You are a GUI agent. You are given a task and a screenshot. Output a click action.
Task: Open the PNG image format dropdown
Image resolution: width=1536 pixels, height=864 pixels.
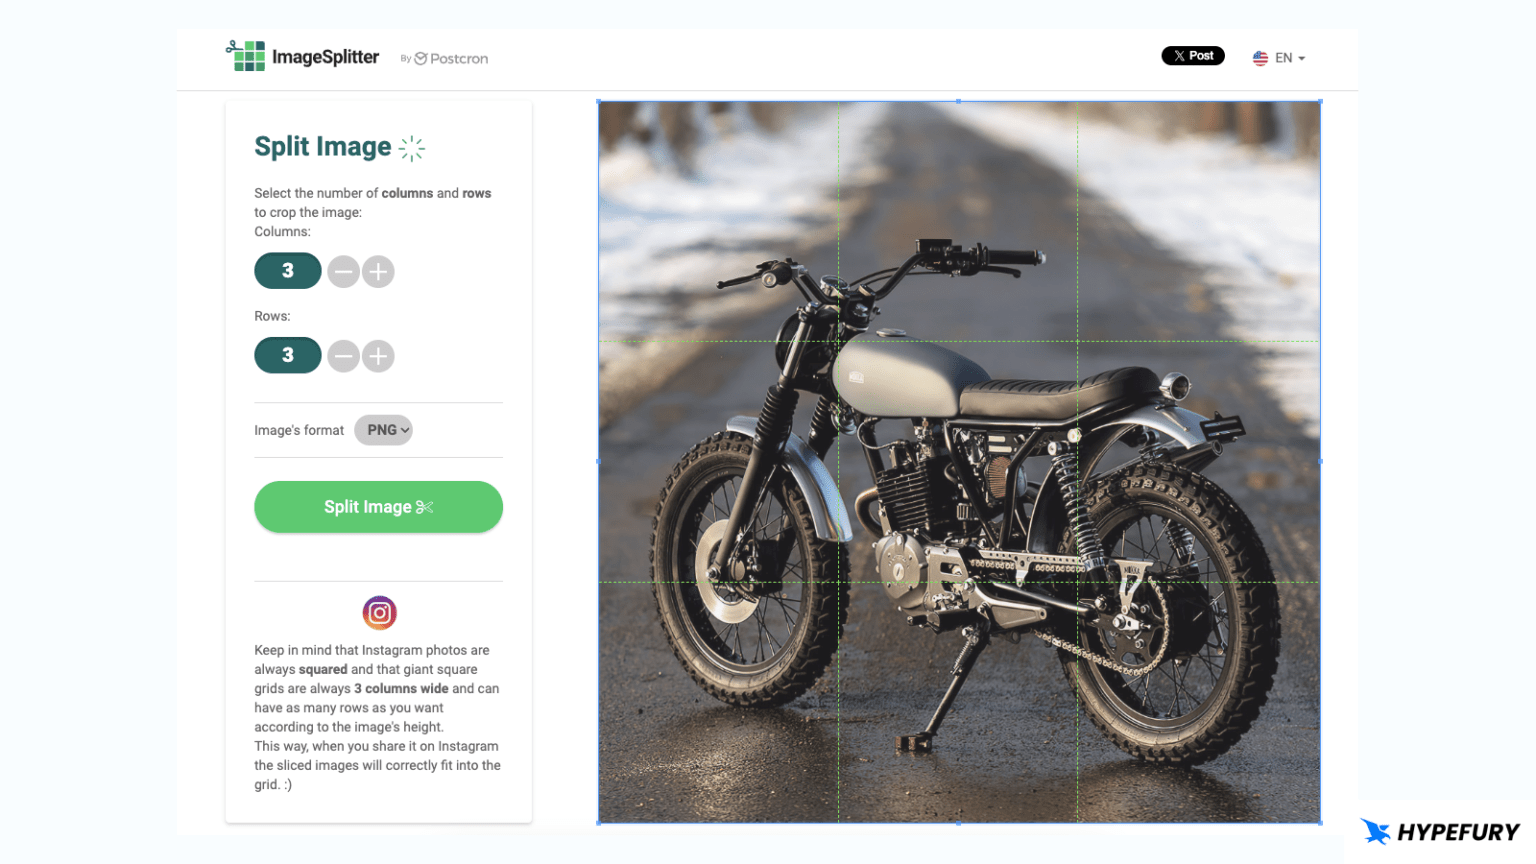click(383, 430)
